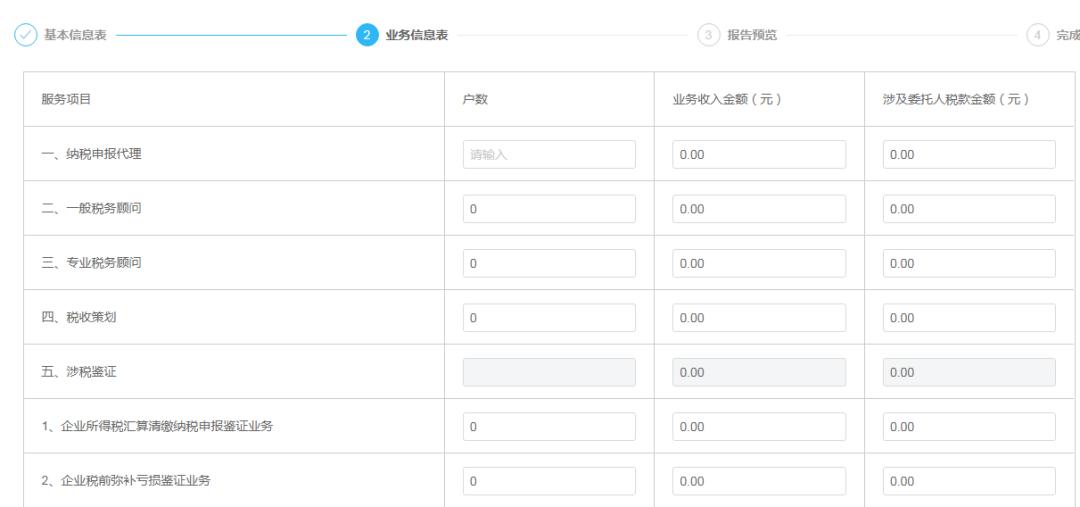Select the 业务信息表 step label
The width and height of the screenshot is (1080, 507).
416,35
